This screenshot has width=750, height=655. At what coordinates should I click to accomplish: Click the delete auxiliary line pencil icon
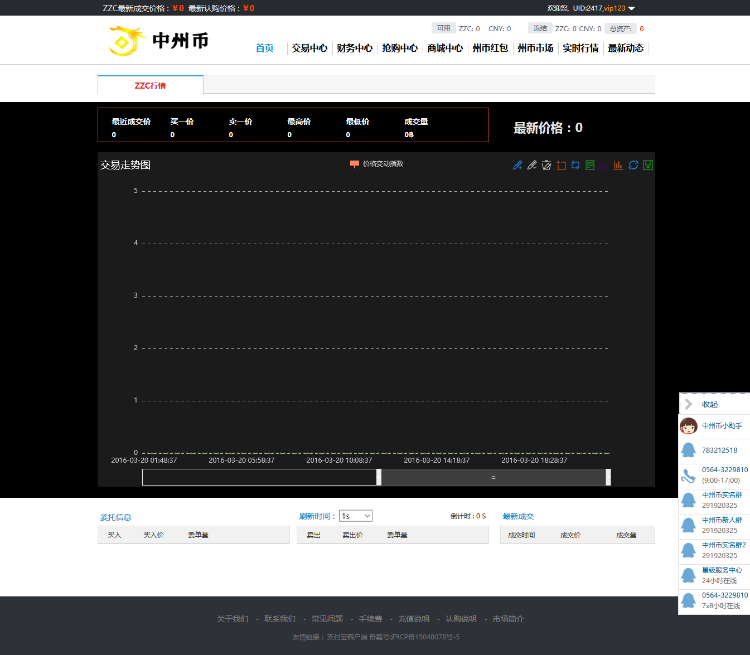(x=532, y=165)
